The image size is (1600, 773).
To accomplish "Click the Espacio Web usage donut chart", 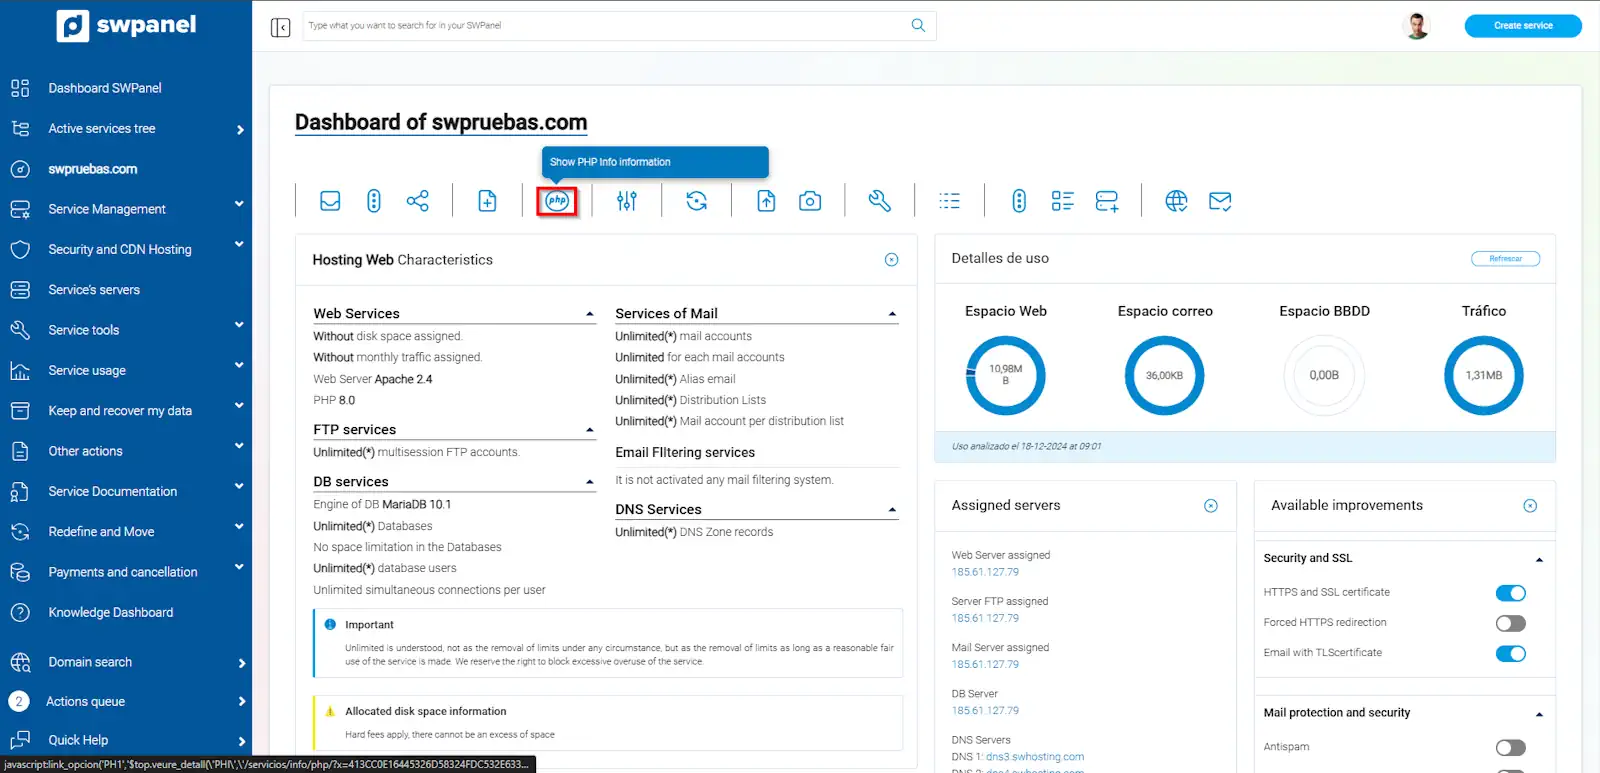I will coord(1005,376).
